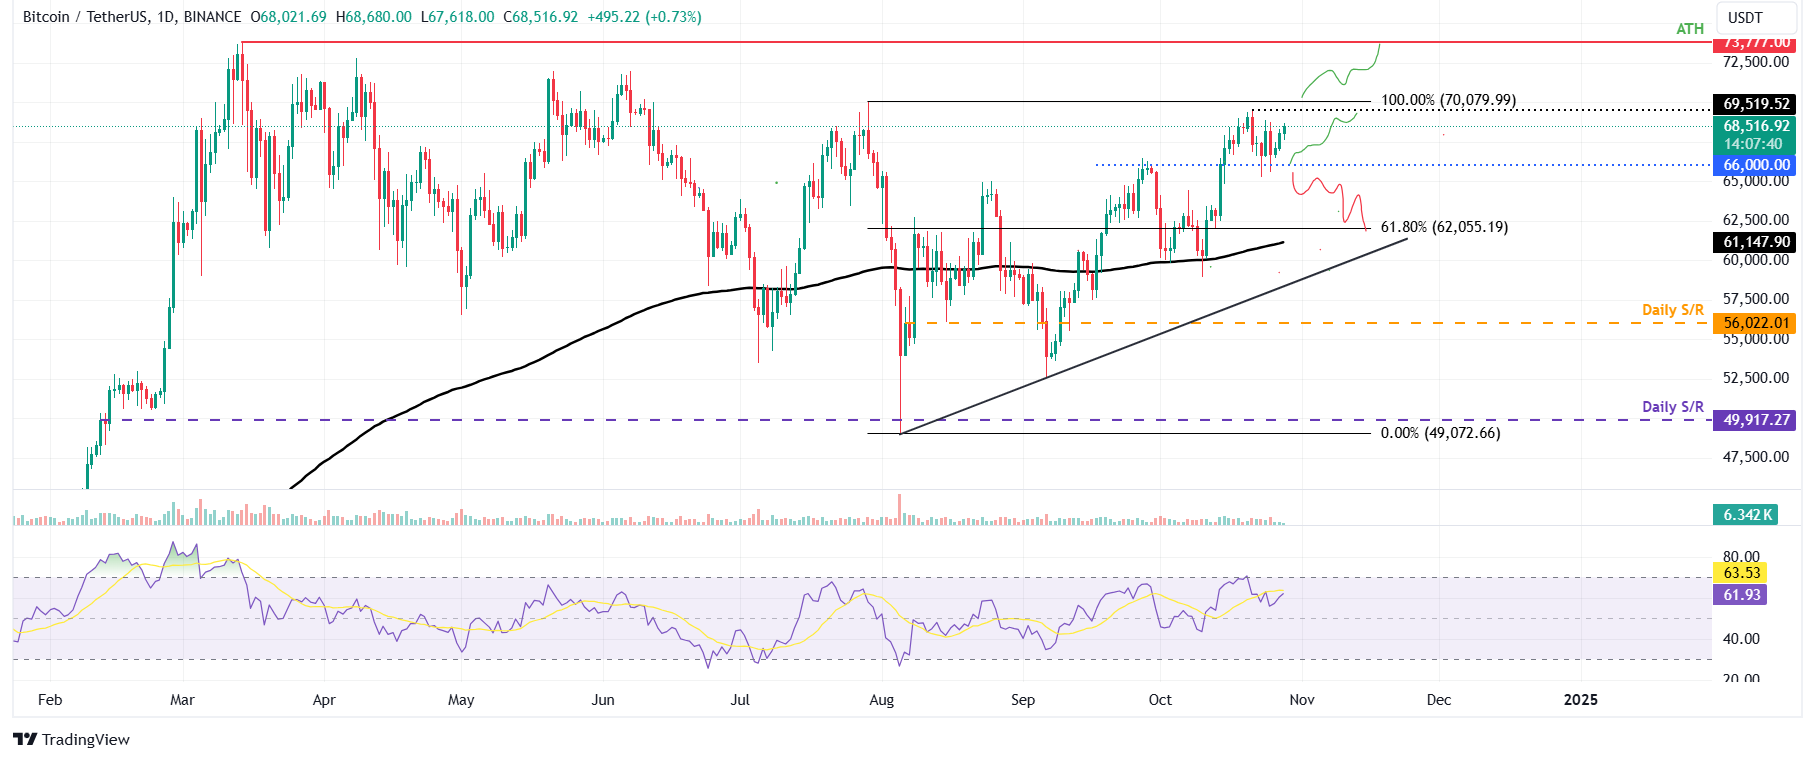
Task: Click the RSI 40.00 scale label
Action: coord(1741,639)
